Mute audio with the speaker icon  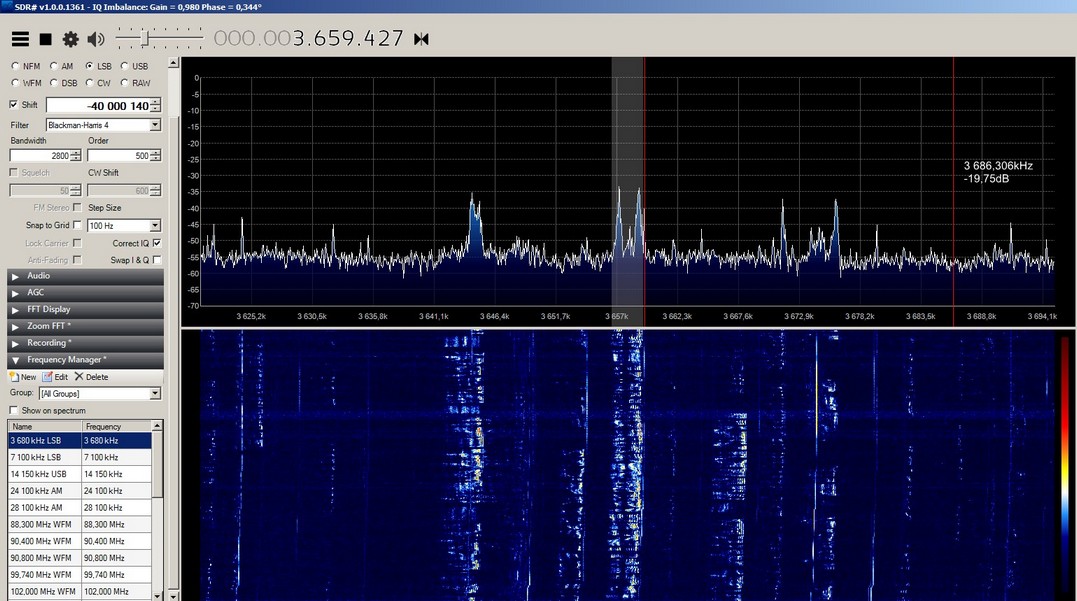pyautogui.click(x=95, y=39)
